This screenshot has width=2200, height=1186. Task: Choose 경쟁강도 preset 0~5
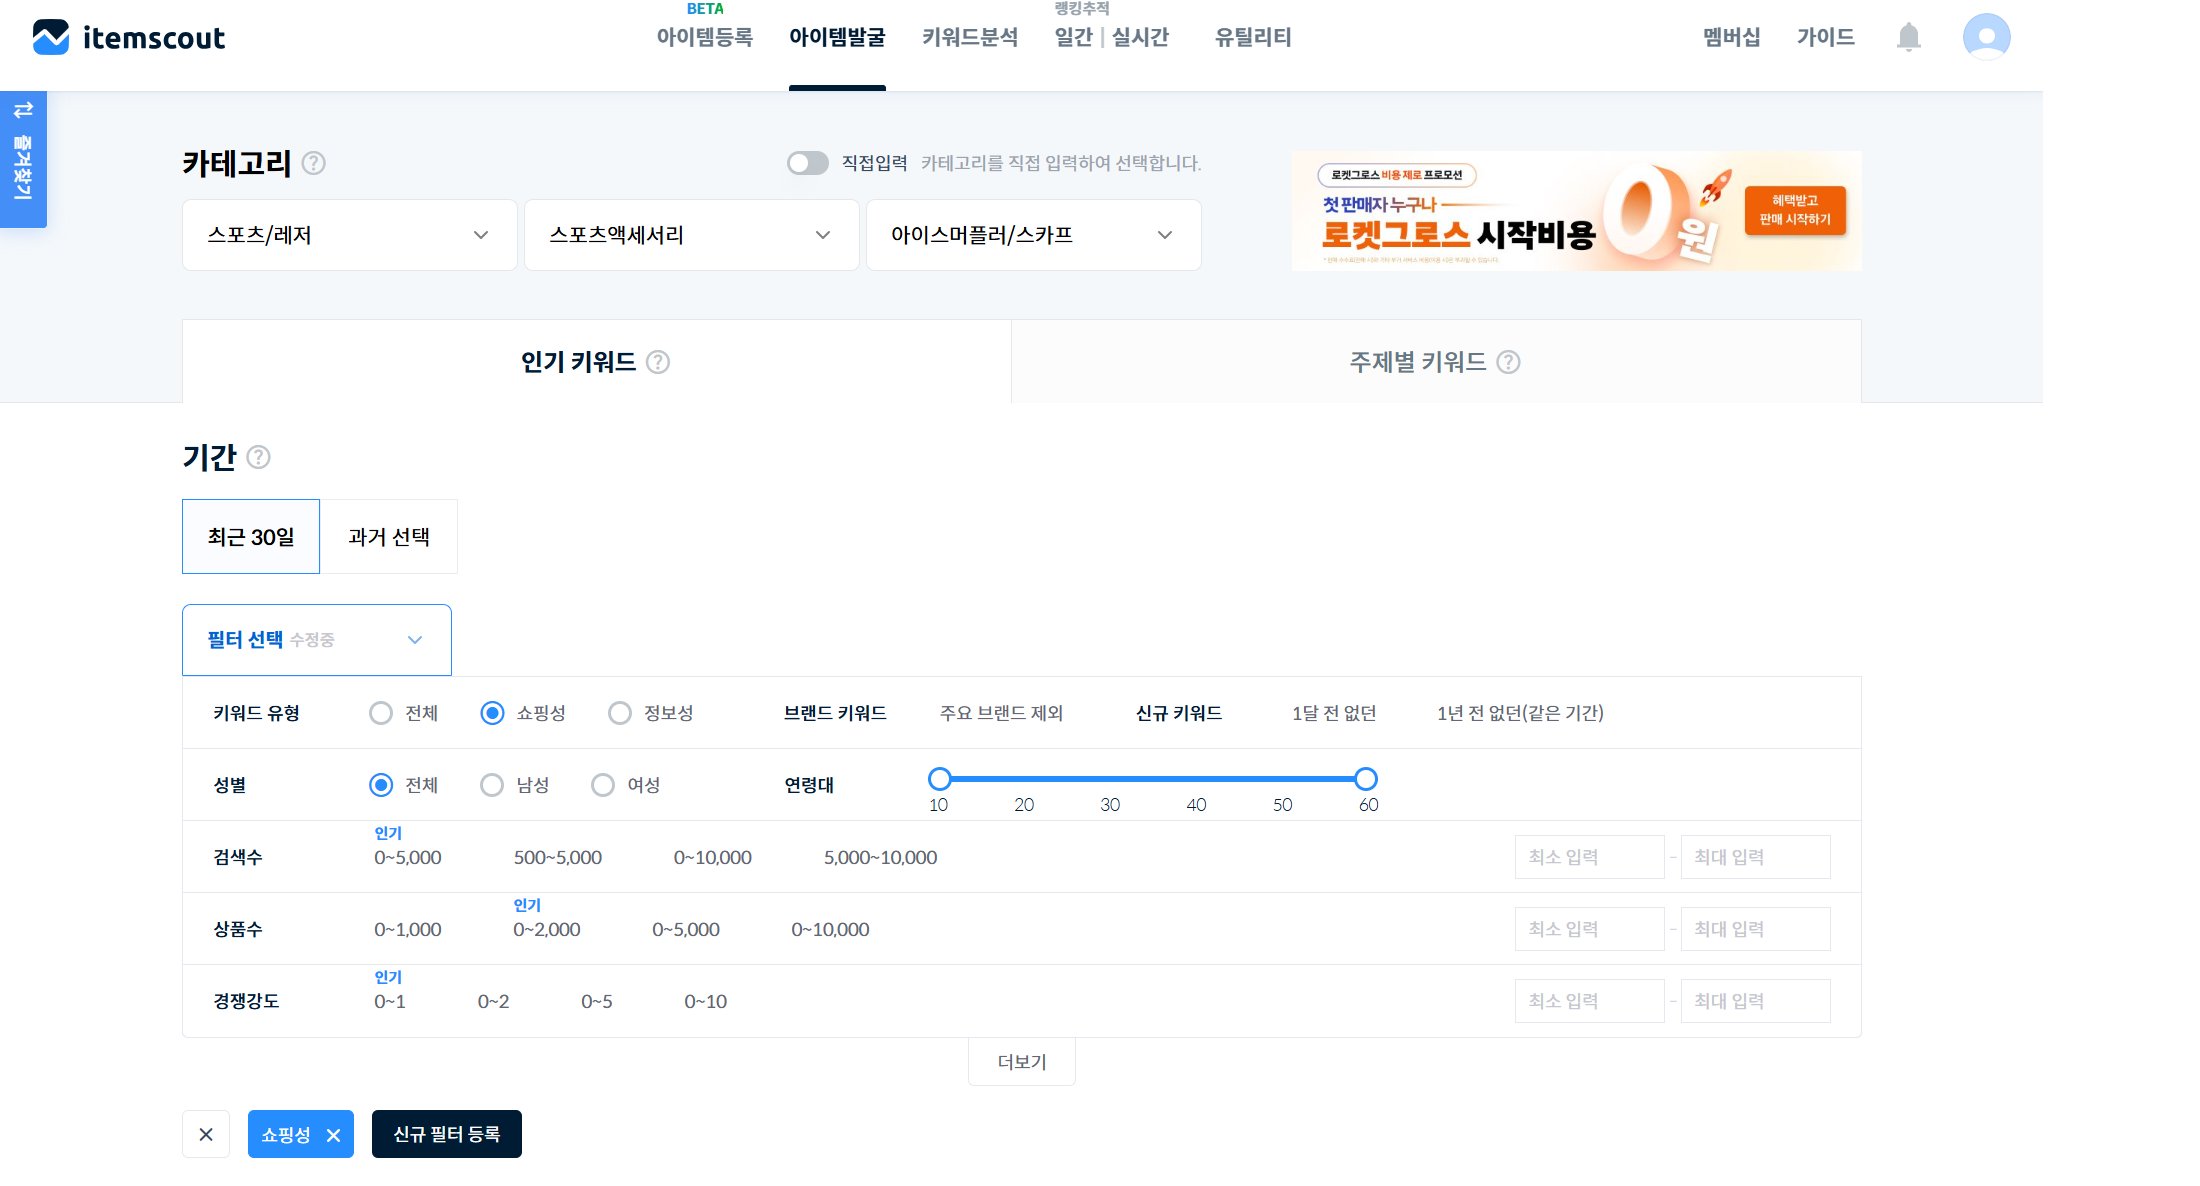pyautogui.click(x=597, y=1002)
